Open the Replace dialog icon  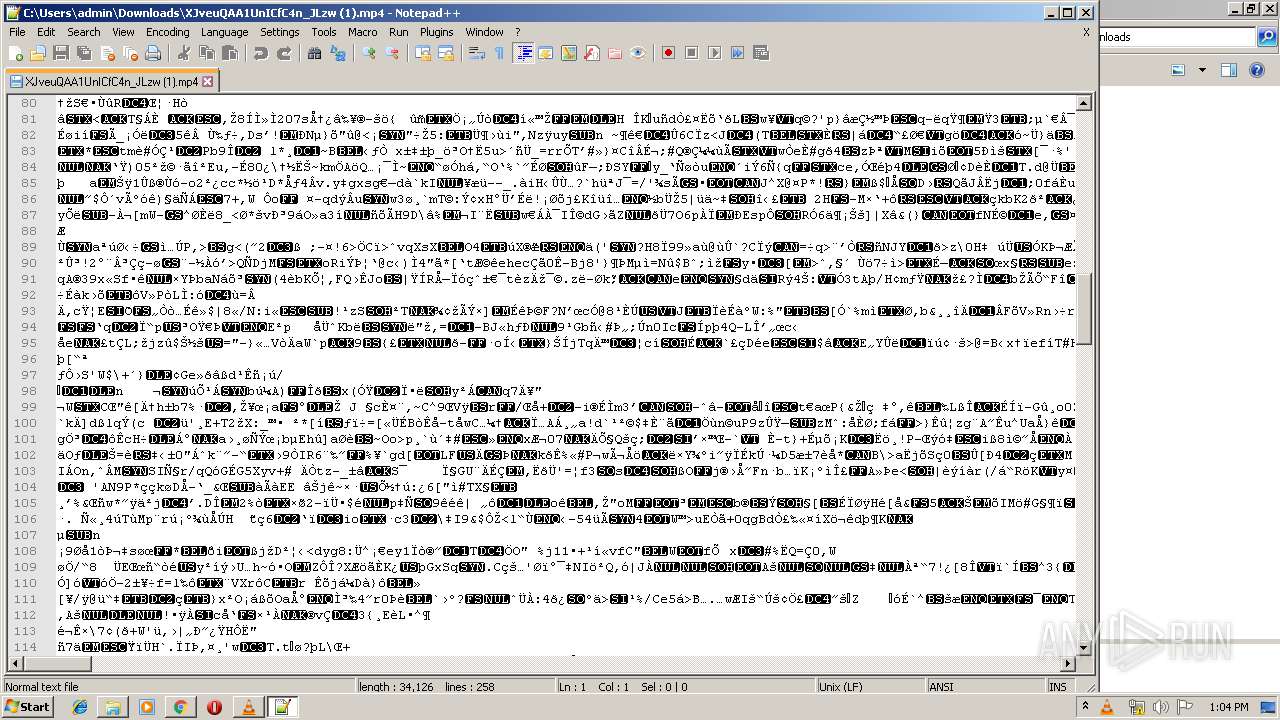pos(338,53)
